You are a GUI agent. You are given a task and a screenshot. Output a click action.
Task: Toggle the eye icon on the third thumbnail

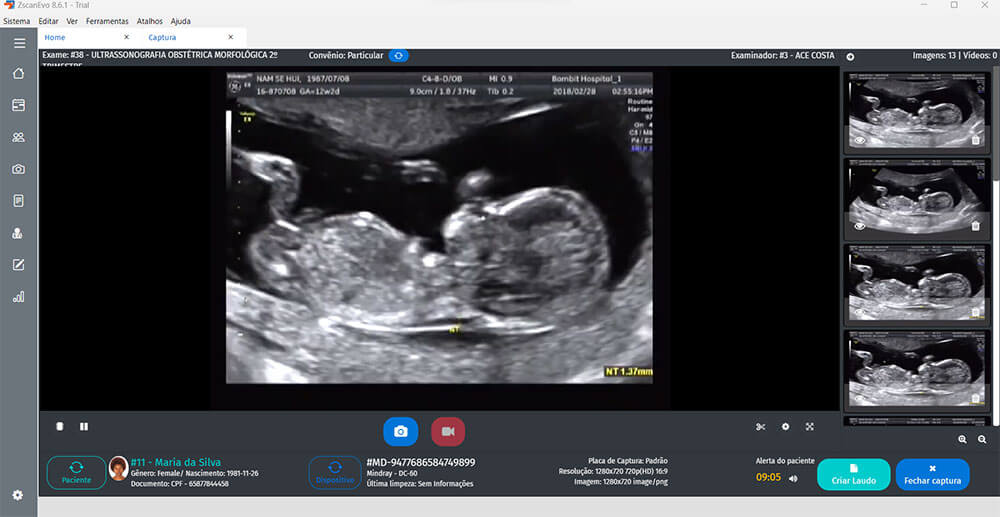pos(860,312)
